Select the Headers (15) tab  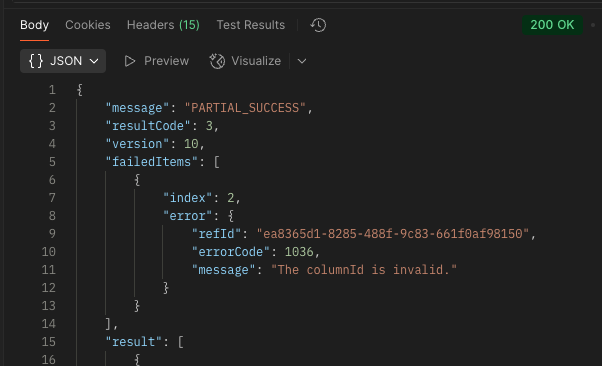163,25
